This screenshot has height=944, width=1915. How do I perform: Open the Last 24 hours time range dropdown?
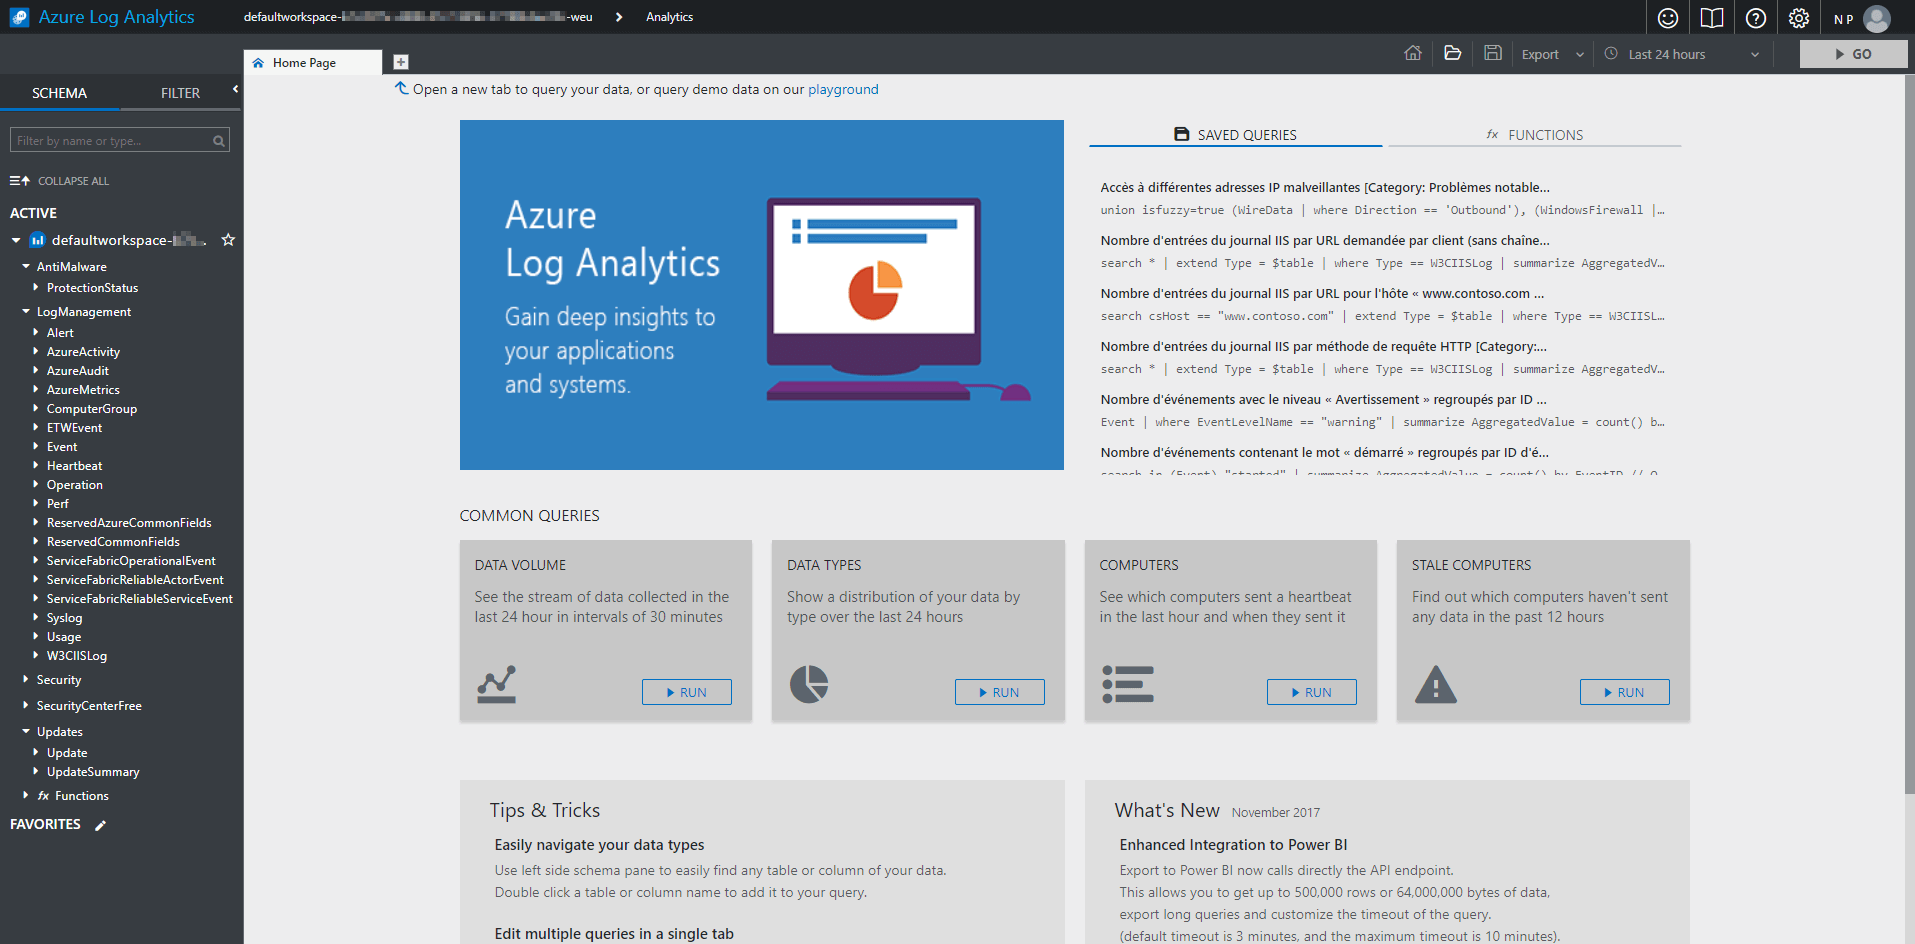coord(1683,54)
